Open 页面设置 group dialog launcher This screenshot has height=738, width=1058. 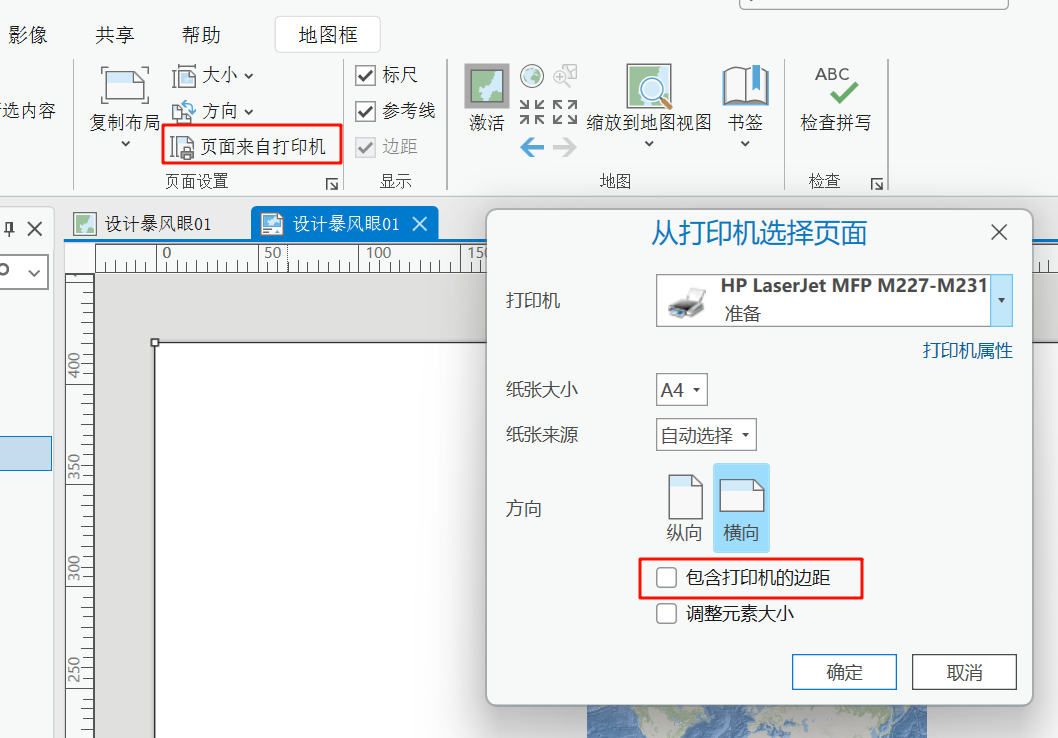pos(331,183)
